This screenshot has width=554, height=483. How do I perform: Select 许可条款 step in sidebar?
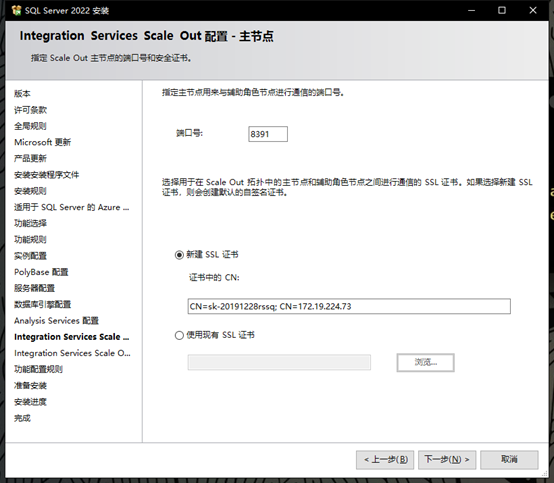click(30, 110)
